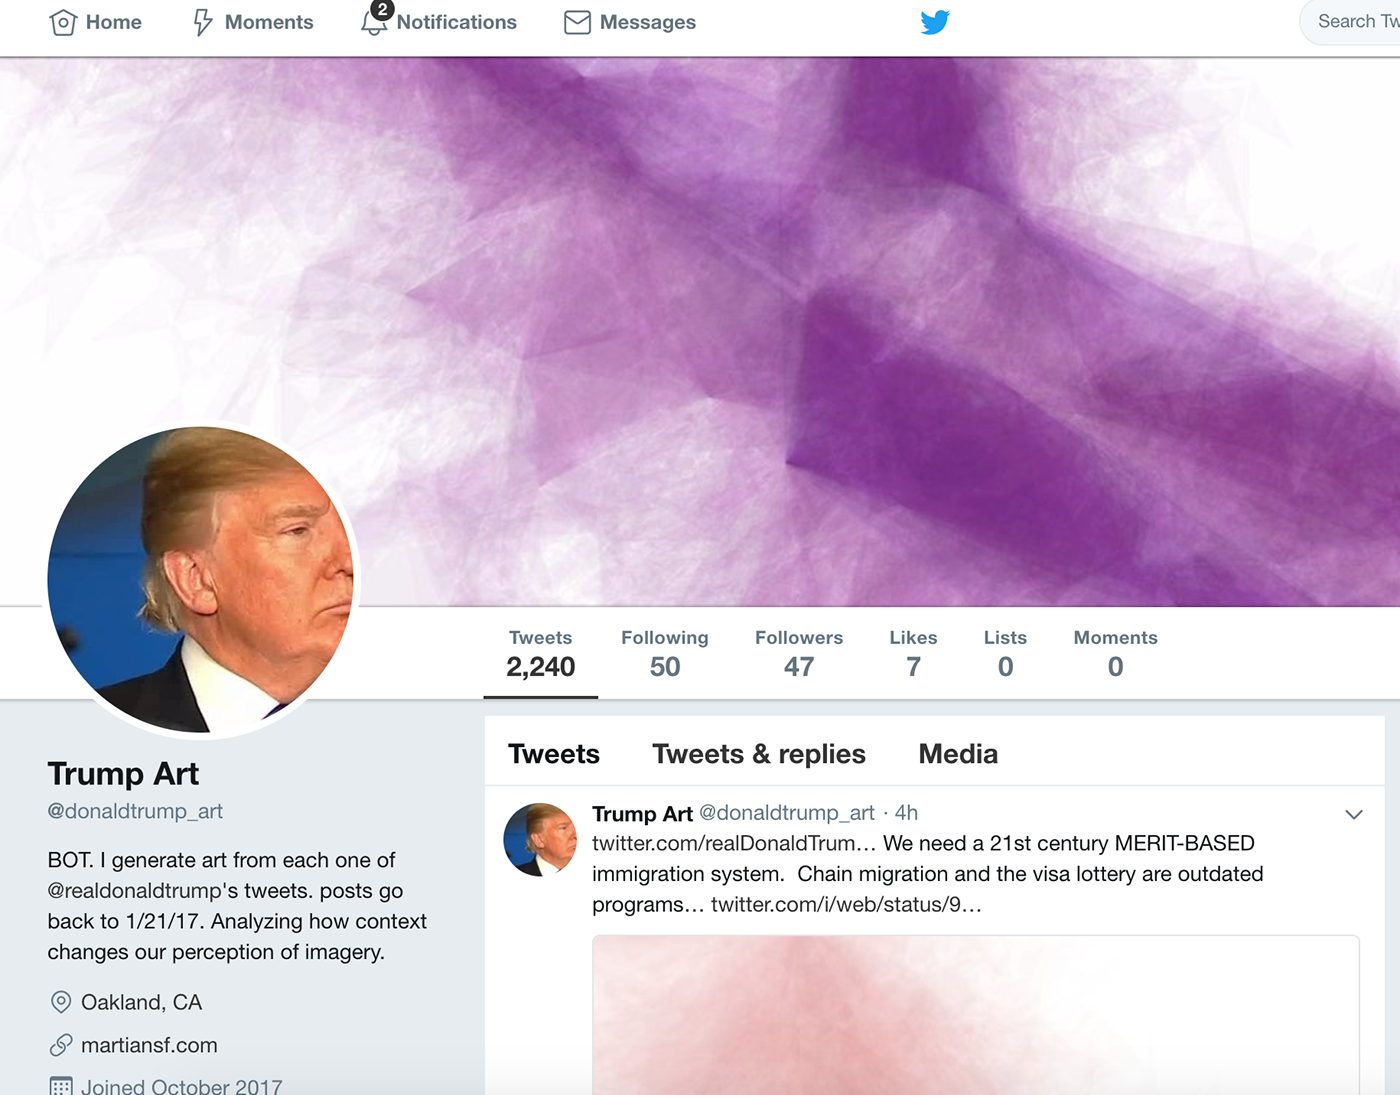1400x1095 pixels.
Task: Open the large Trump Art profile photo
Action: tap(201, 580)
